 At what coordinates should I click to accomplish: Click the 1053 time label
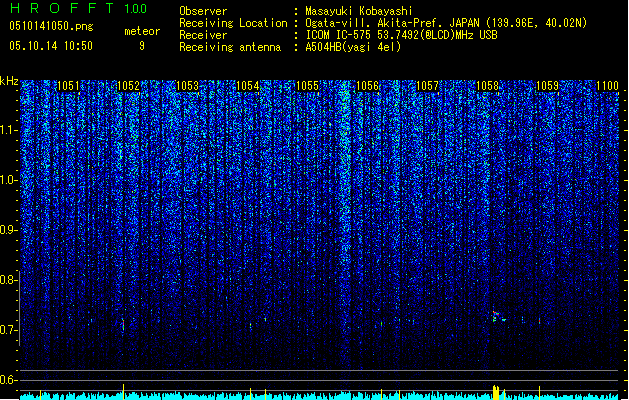coord(188,85)
